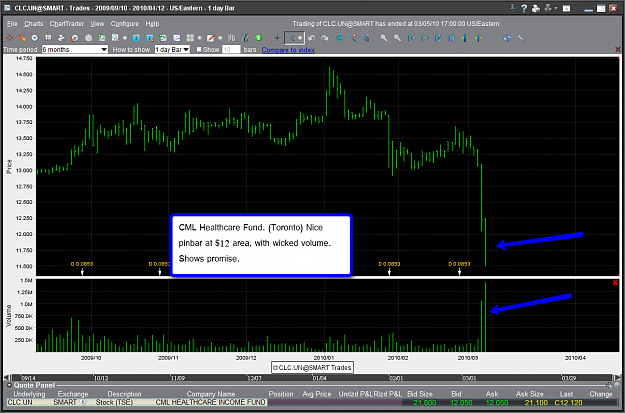The image size is (625, 413).
Task: Open the Help menu
Action: coord(152,24)
